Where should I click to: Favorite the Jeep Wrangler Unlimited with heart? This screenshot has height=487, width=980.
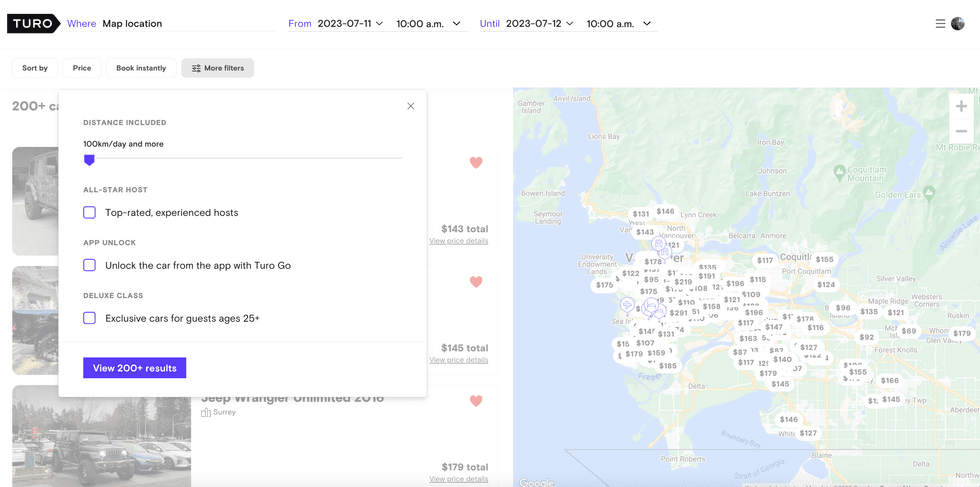(476, 401)
